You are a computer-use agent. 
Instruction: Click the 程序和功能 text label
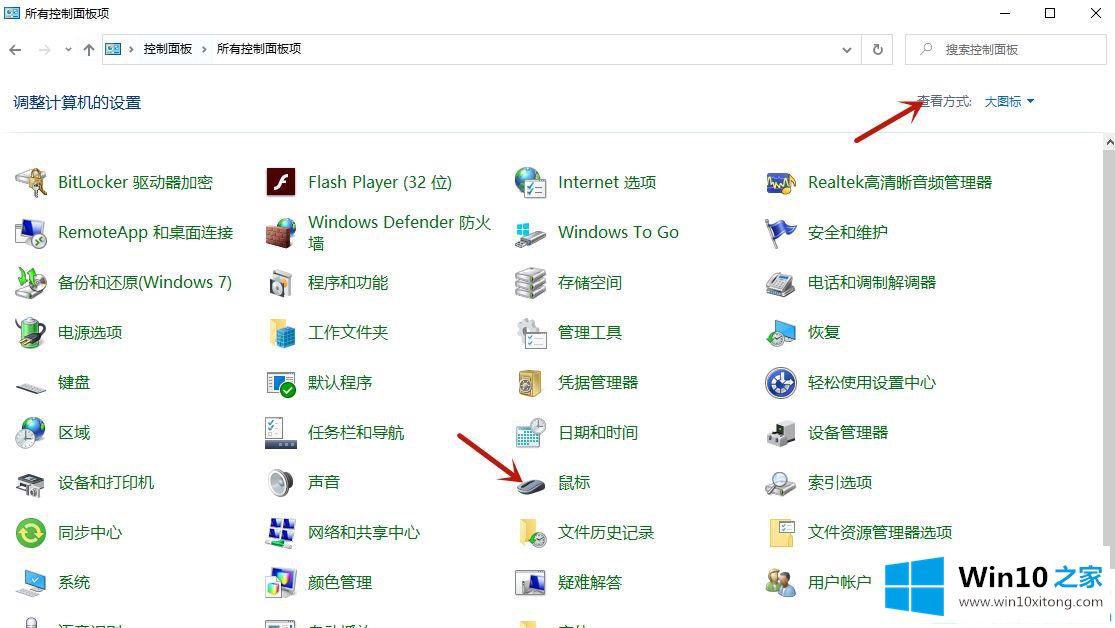348,283
